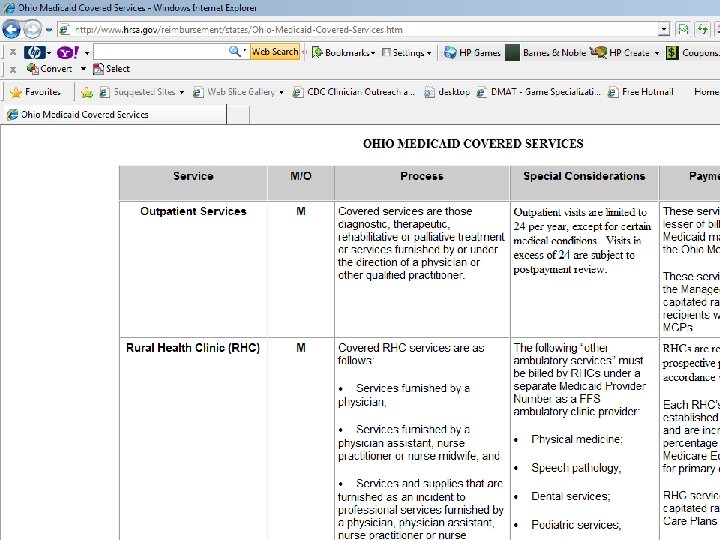The image size is (720, 540).
Task: Click the Add to Favorites bar icon
Action: tap(87, 92)
